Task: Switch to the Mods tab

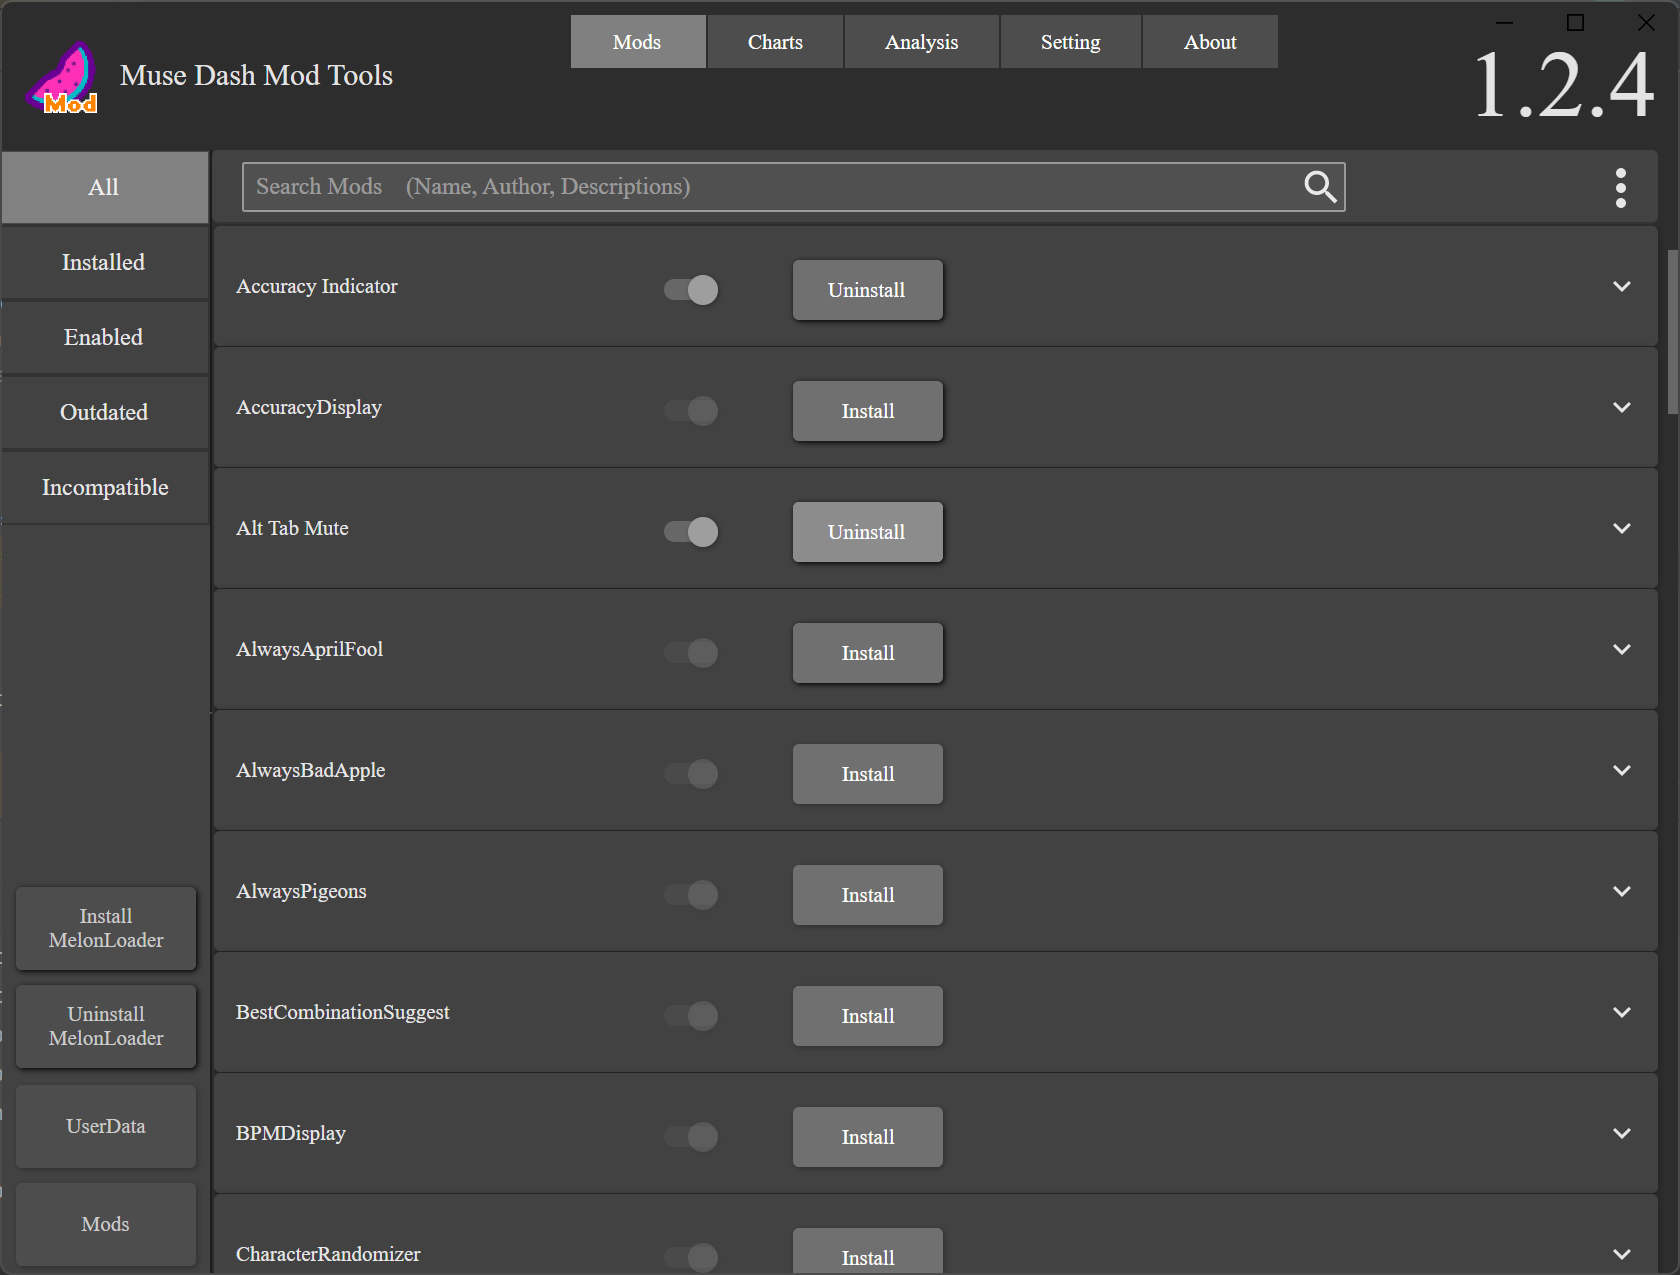Action: 638,42
